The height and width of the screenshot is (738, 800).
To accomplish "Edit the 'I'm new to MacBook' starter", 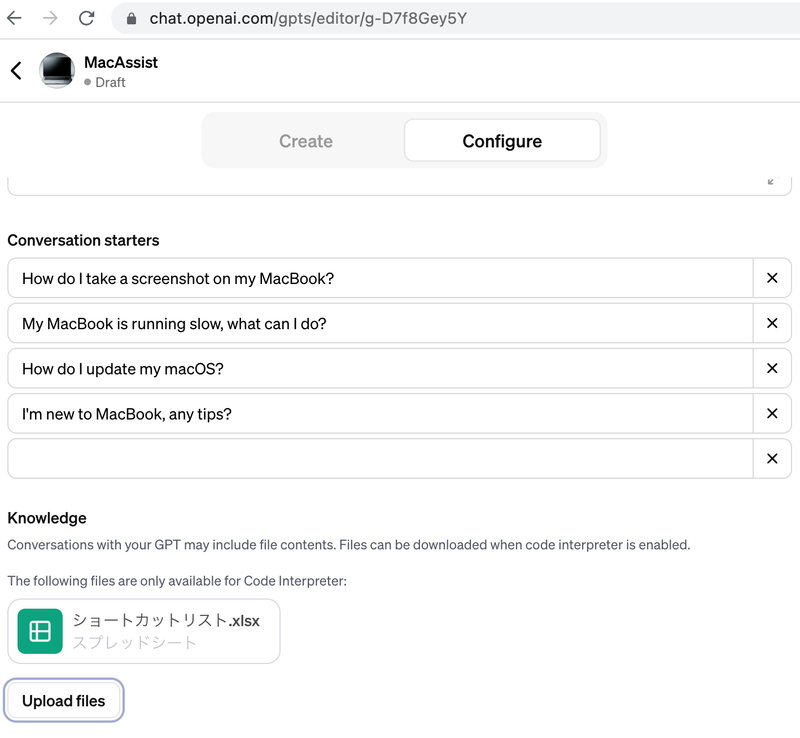I will pos(380,413).
